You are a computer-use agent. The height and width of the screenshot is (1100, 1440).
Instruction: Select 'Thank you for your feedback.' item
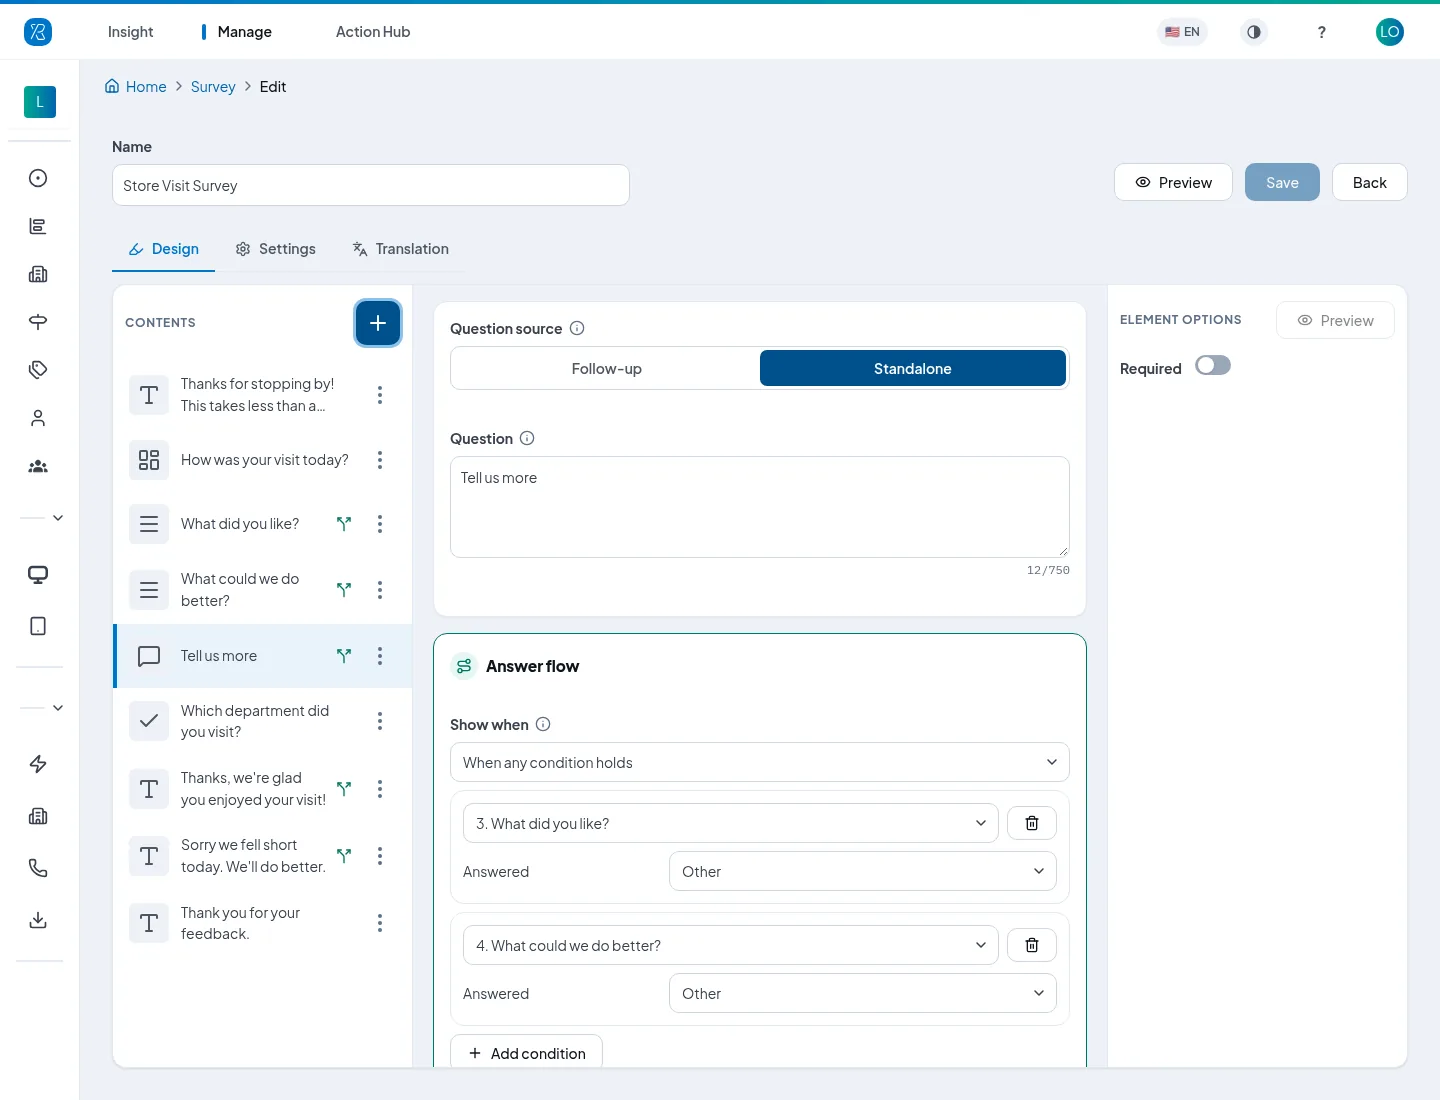coord(263,923)
